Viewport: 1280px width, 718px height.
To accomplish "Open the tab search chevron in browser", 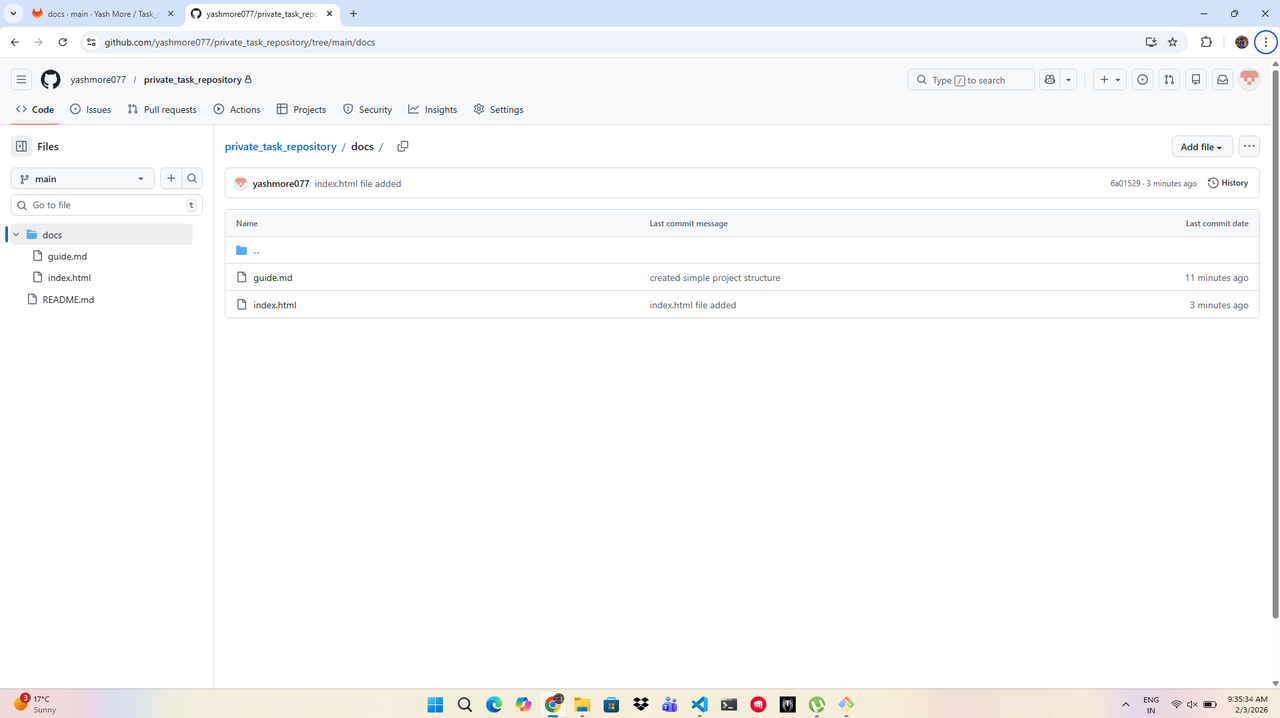I will (x=13, y=14).
